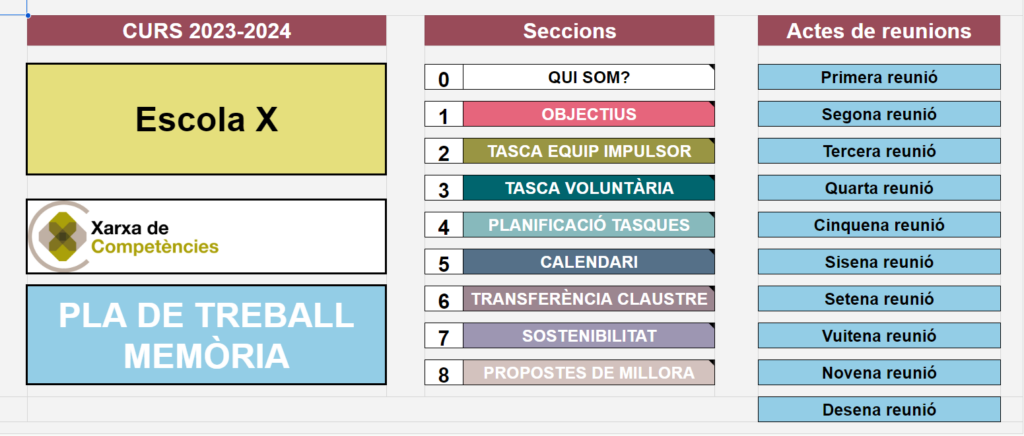
Task: Click the number 0 cell
Action: (444, 78)
